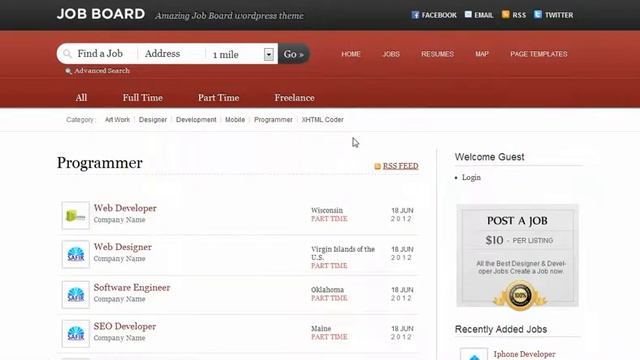The image size is (640, 360).
Task: Click the Post a Job banner
Action: [x=518, y=256]
